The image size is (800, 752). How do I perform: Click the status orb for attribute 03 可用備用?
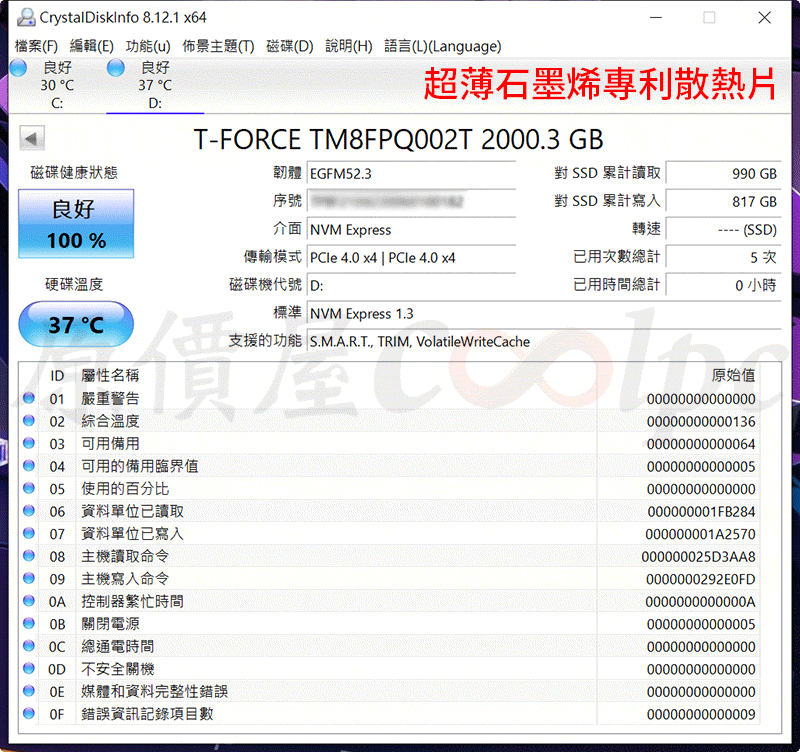[29, 443]
